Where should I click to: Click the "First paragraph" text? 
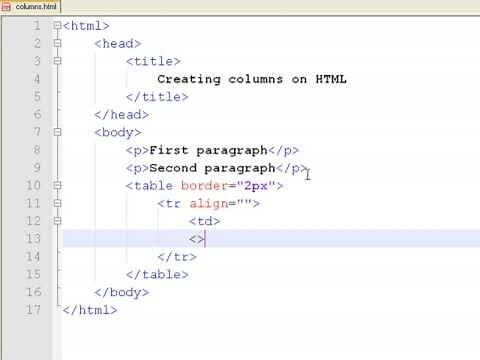pos(209,150)
